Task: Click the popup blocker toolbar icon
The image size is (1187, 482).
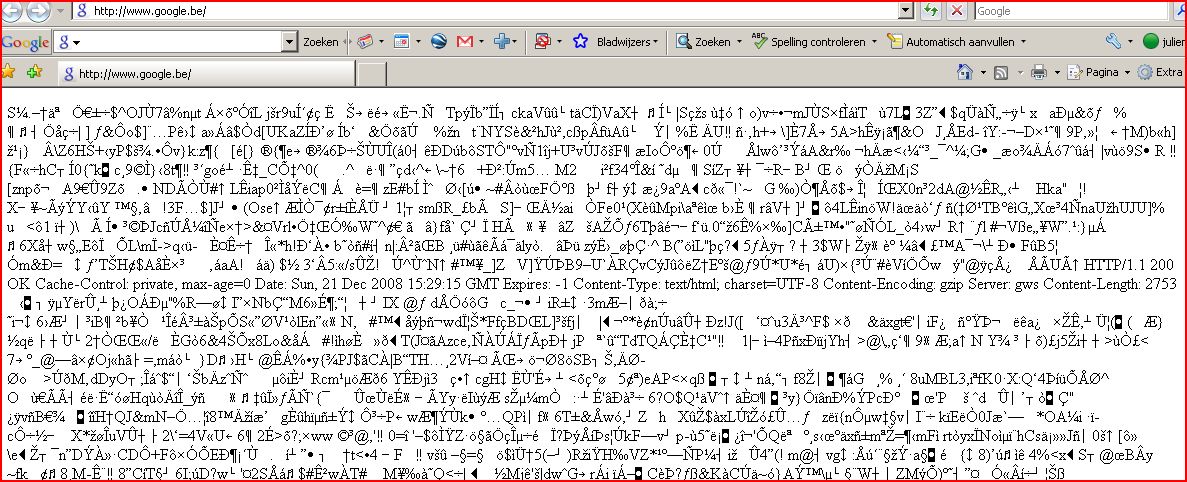Action: [542, 42]
